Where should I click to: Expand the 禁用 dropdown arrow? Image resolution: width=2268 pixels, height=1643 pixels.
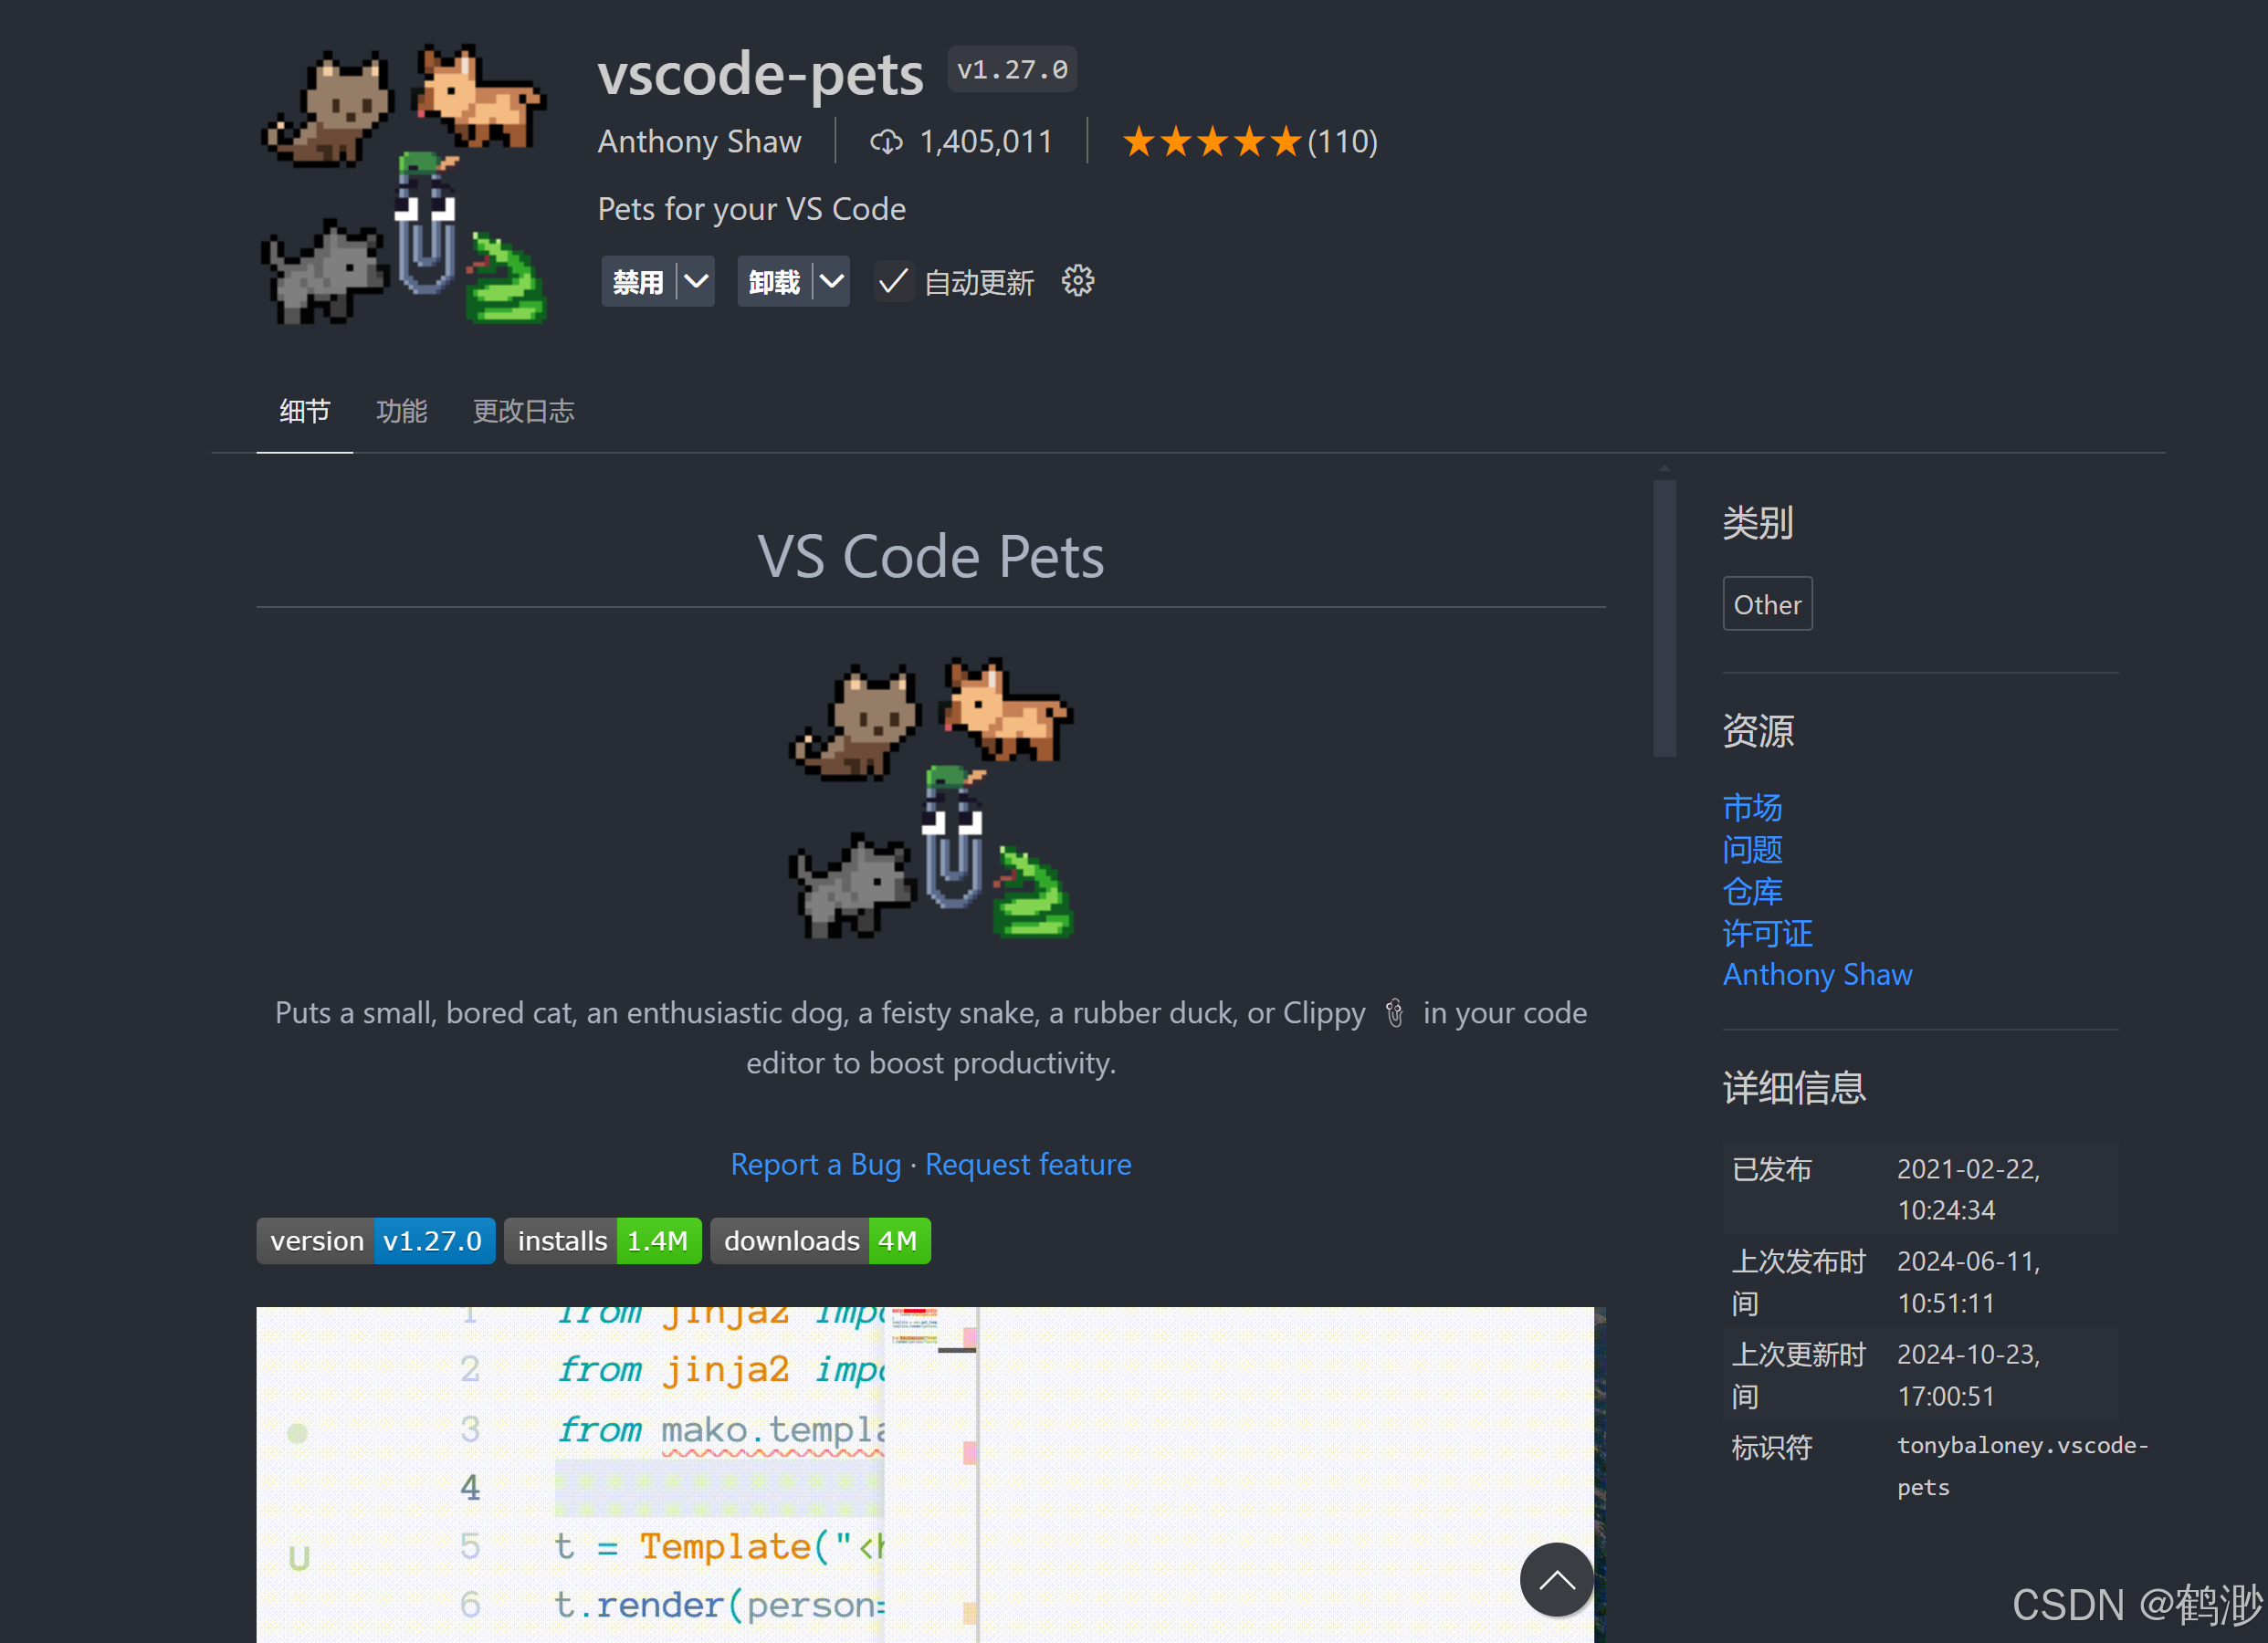click(696, 282)
